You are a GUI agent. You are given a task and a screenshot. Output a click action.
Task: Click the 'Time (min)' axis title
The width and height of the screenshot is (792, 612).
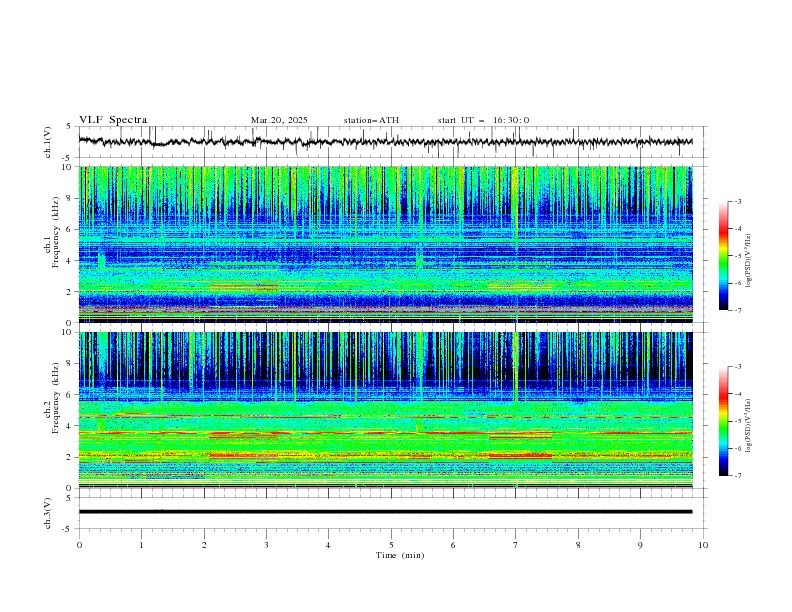tap(400, 555)
